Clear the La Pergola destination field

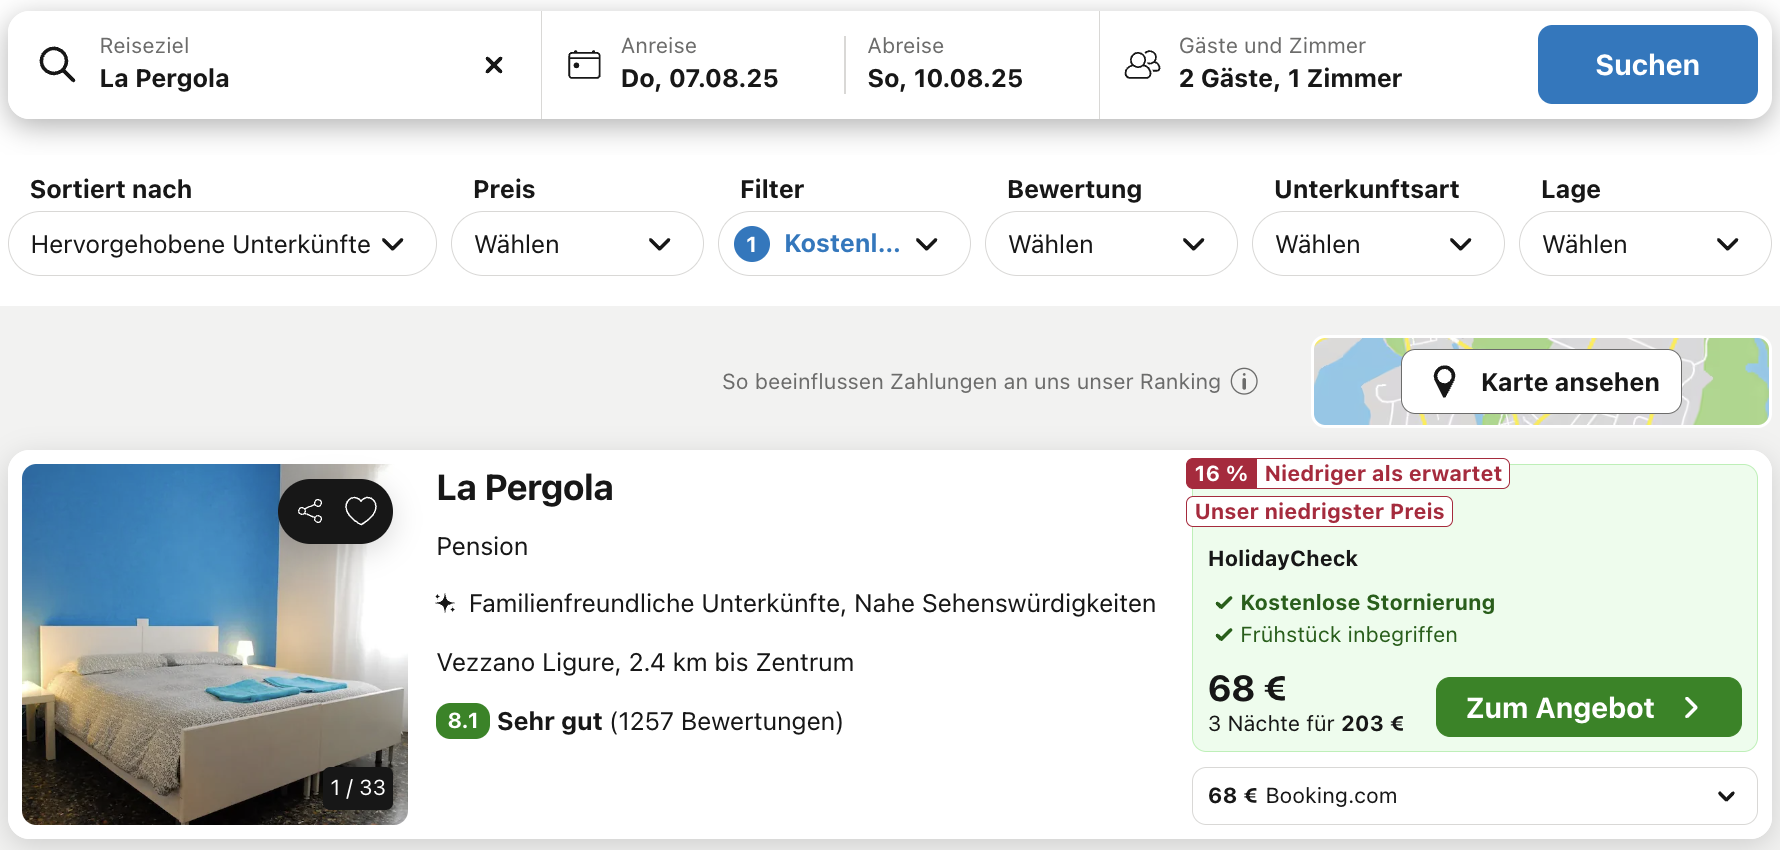pos(494,65)
